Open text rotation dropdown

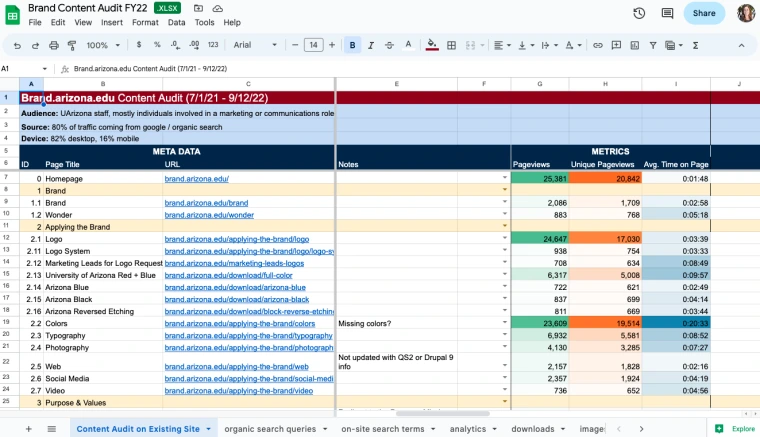[x=573, y=45]
